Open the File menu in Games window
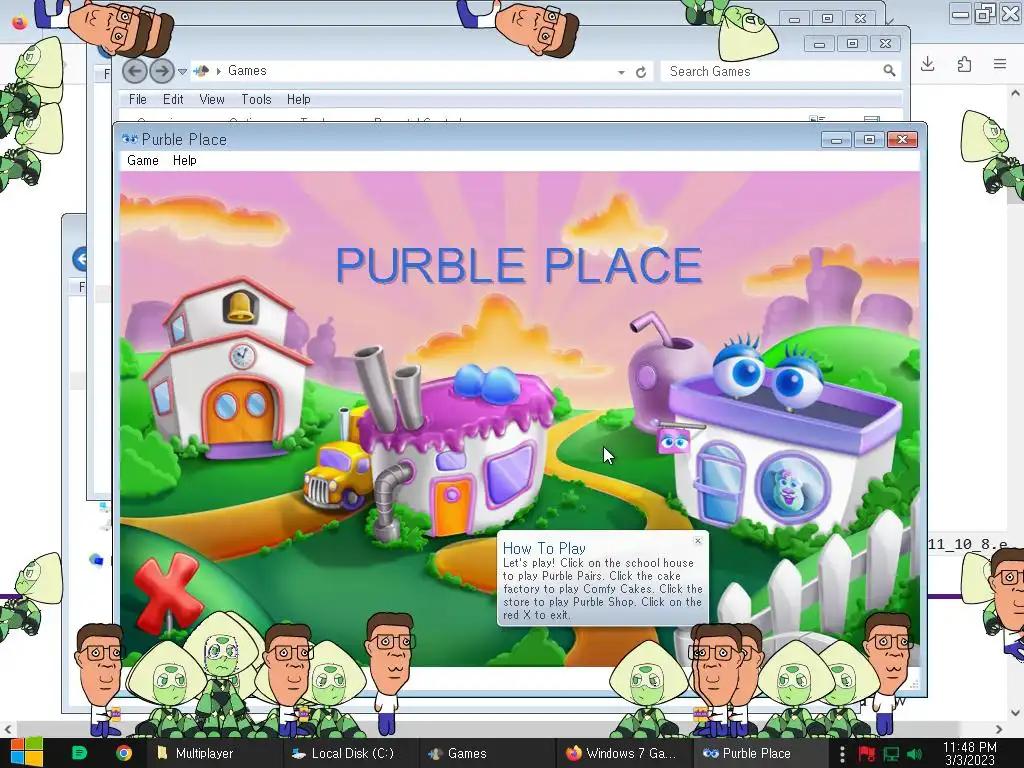The height and width of the screenshot is (768, 1024). [137, 99]
